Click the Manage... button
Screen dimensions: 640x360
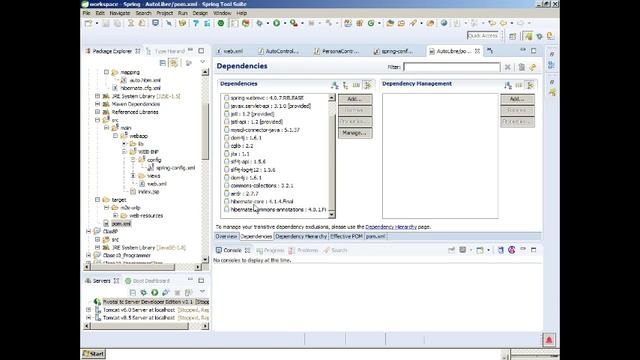355,133
